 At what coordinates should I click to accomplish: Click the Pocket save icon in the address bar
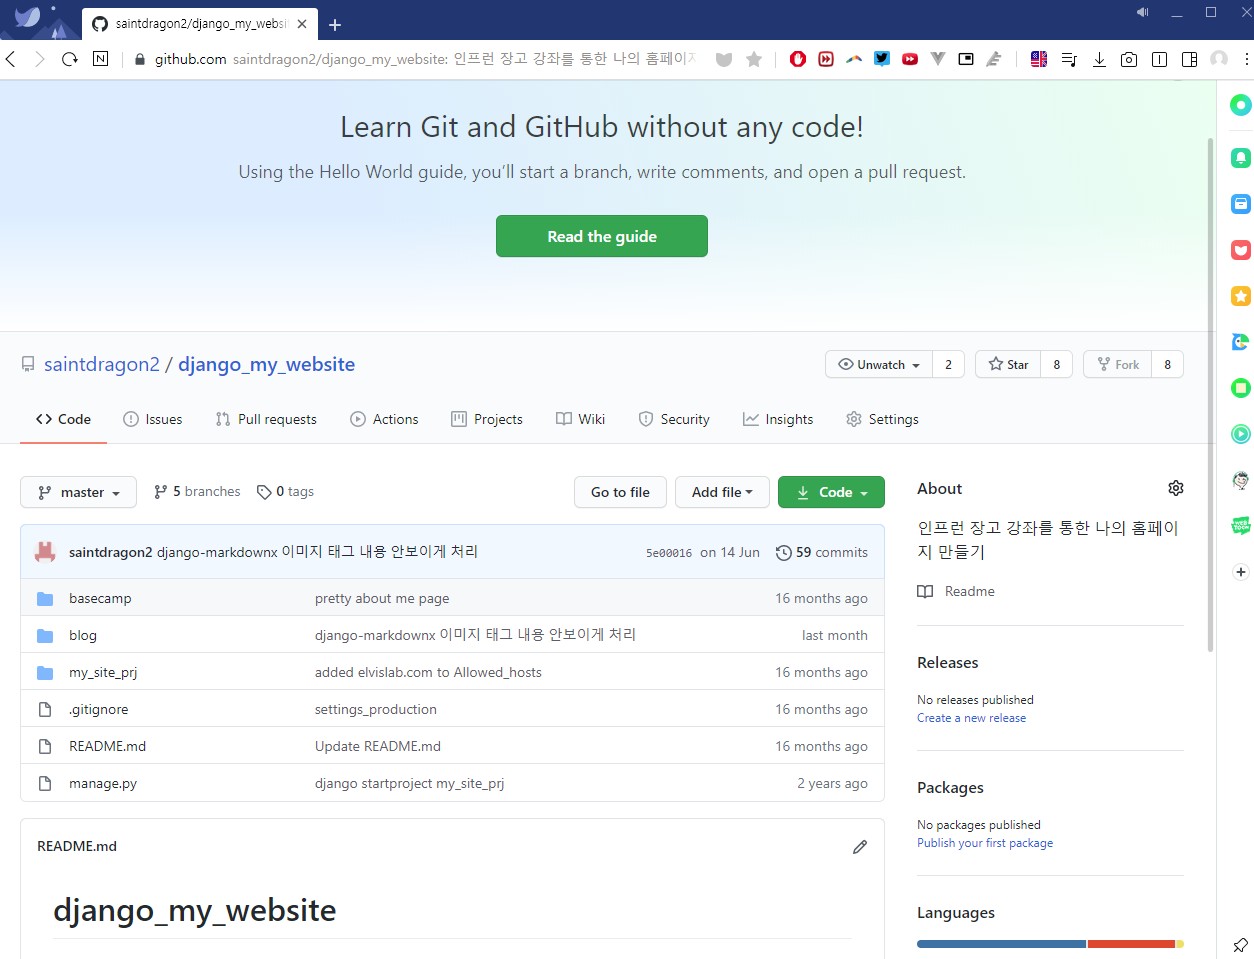coord(724,59)
